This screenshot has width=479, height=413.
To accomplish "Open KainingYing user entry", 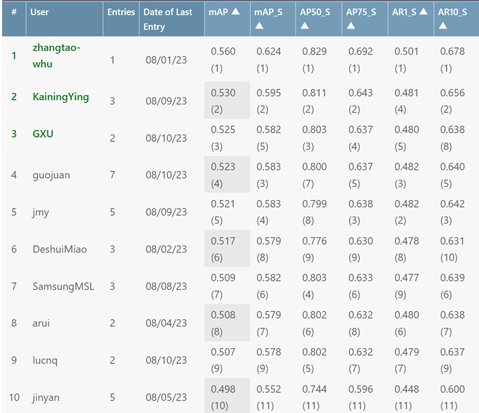I will pos(61,97).
